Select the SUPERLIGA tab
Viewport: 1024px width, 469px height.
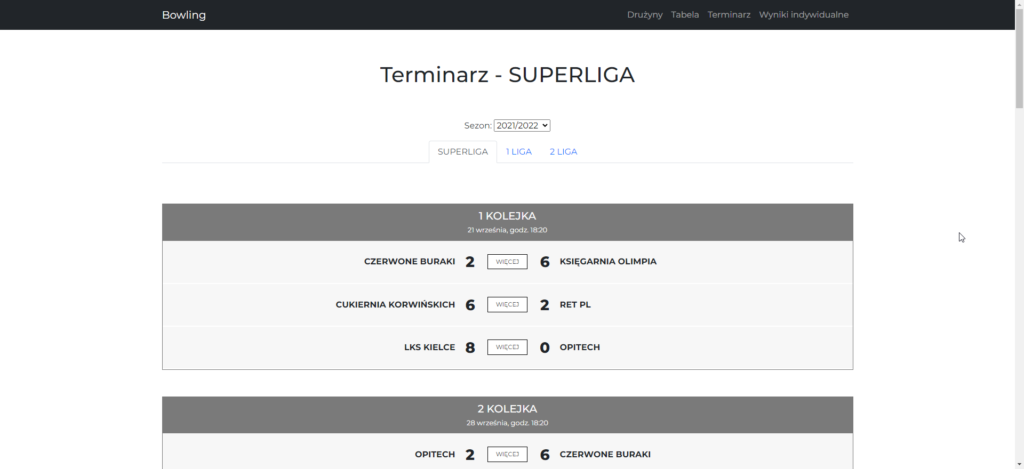(x=462, y=152)
